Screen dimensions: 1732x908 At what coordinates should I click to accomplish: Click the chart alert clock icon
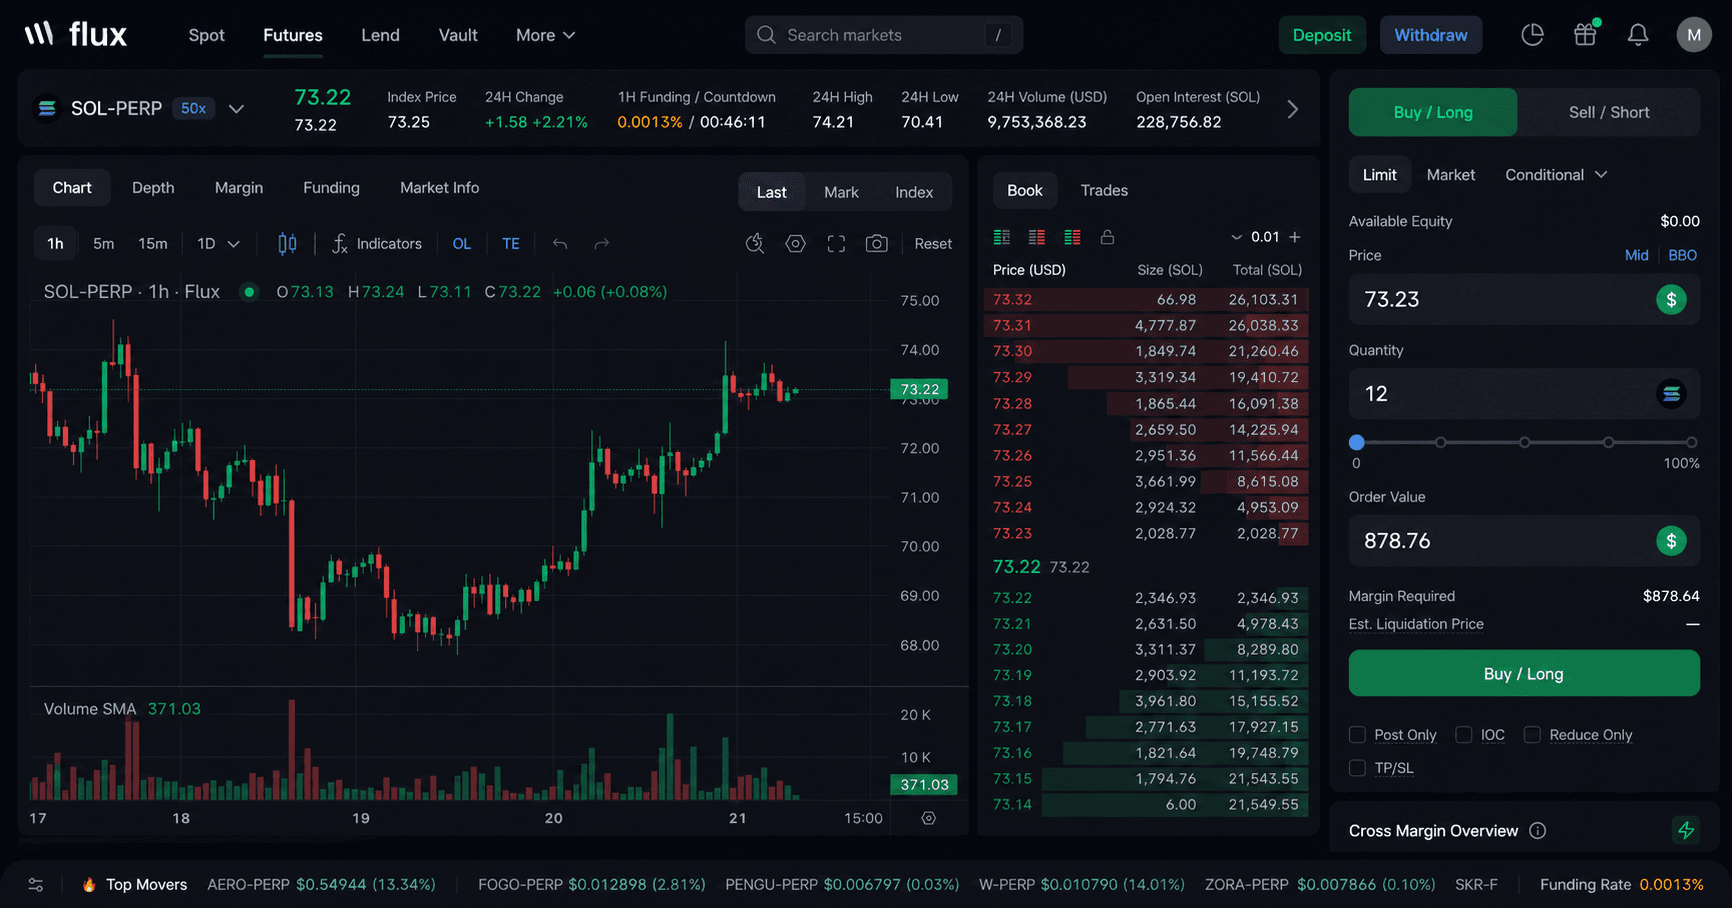[x=755, y=243]
